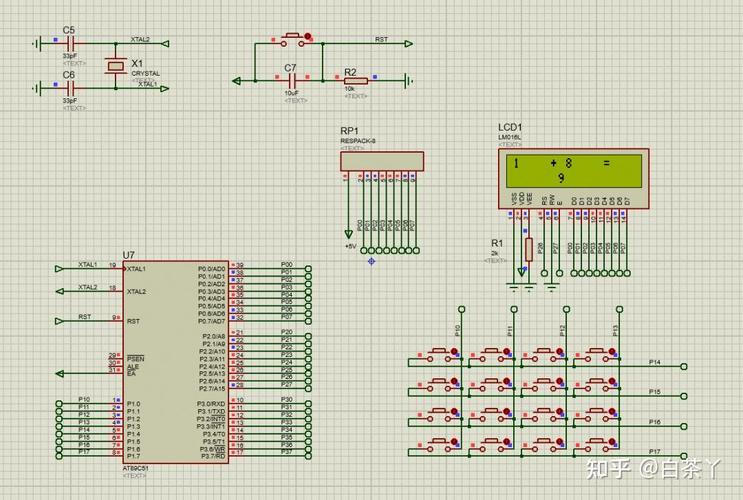Select capacitor C6 below C5
This screenshot has height=500, width=743.
tap(69, 87)
